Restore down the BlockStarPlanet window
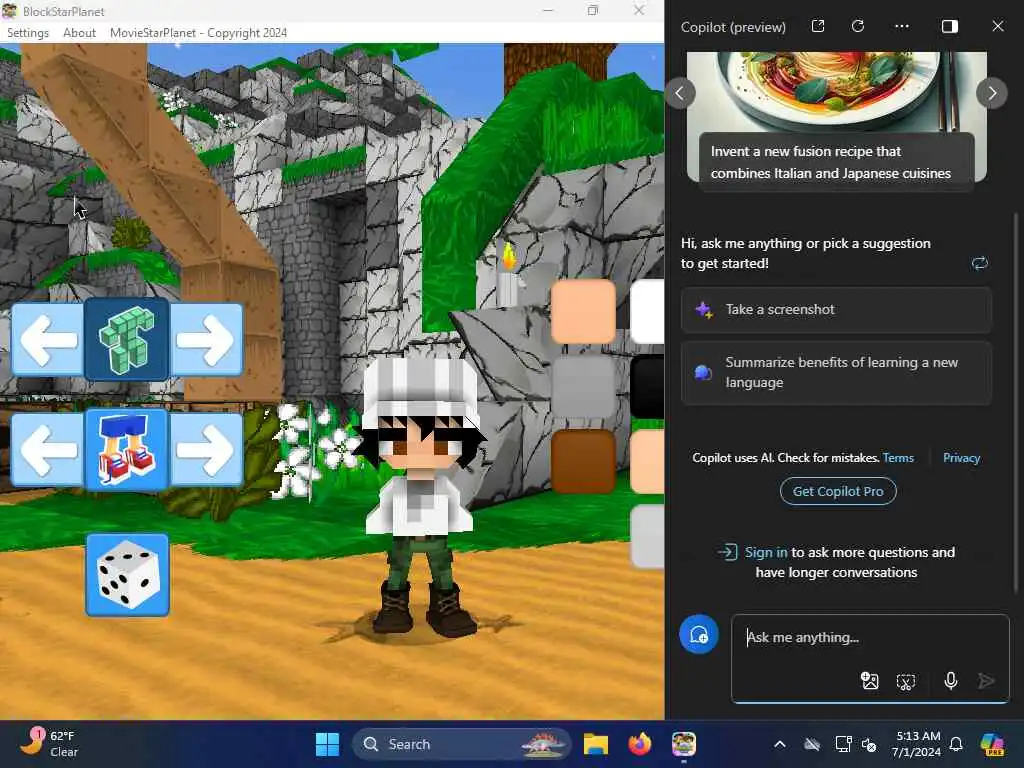The height and width of the screenshot is (768, 1024). point(593,10)
